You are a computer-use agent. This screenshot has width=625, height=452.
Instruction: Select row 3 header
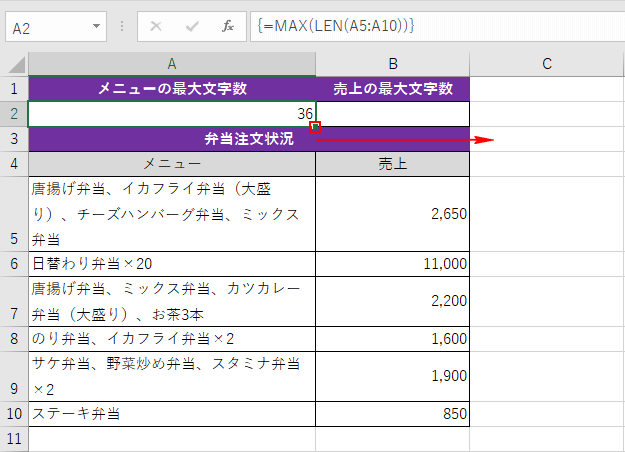(14, 139)
